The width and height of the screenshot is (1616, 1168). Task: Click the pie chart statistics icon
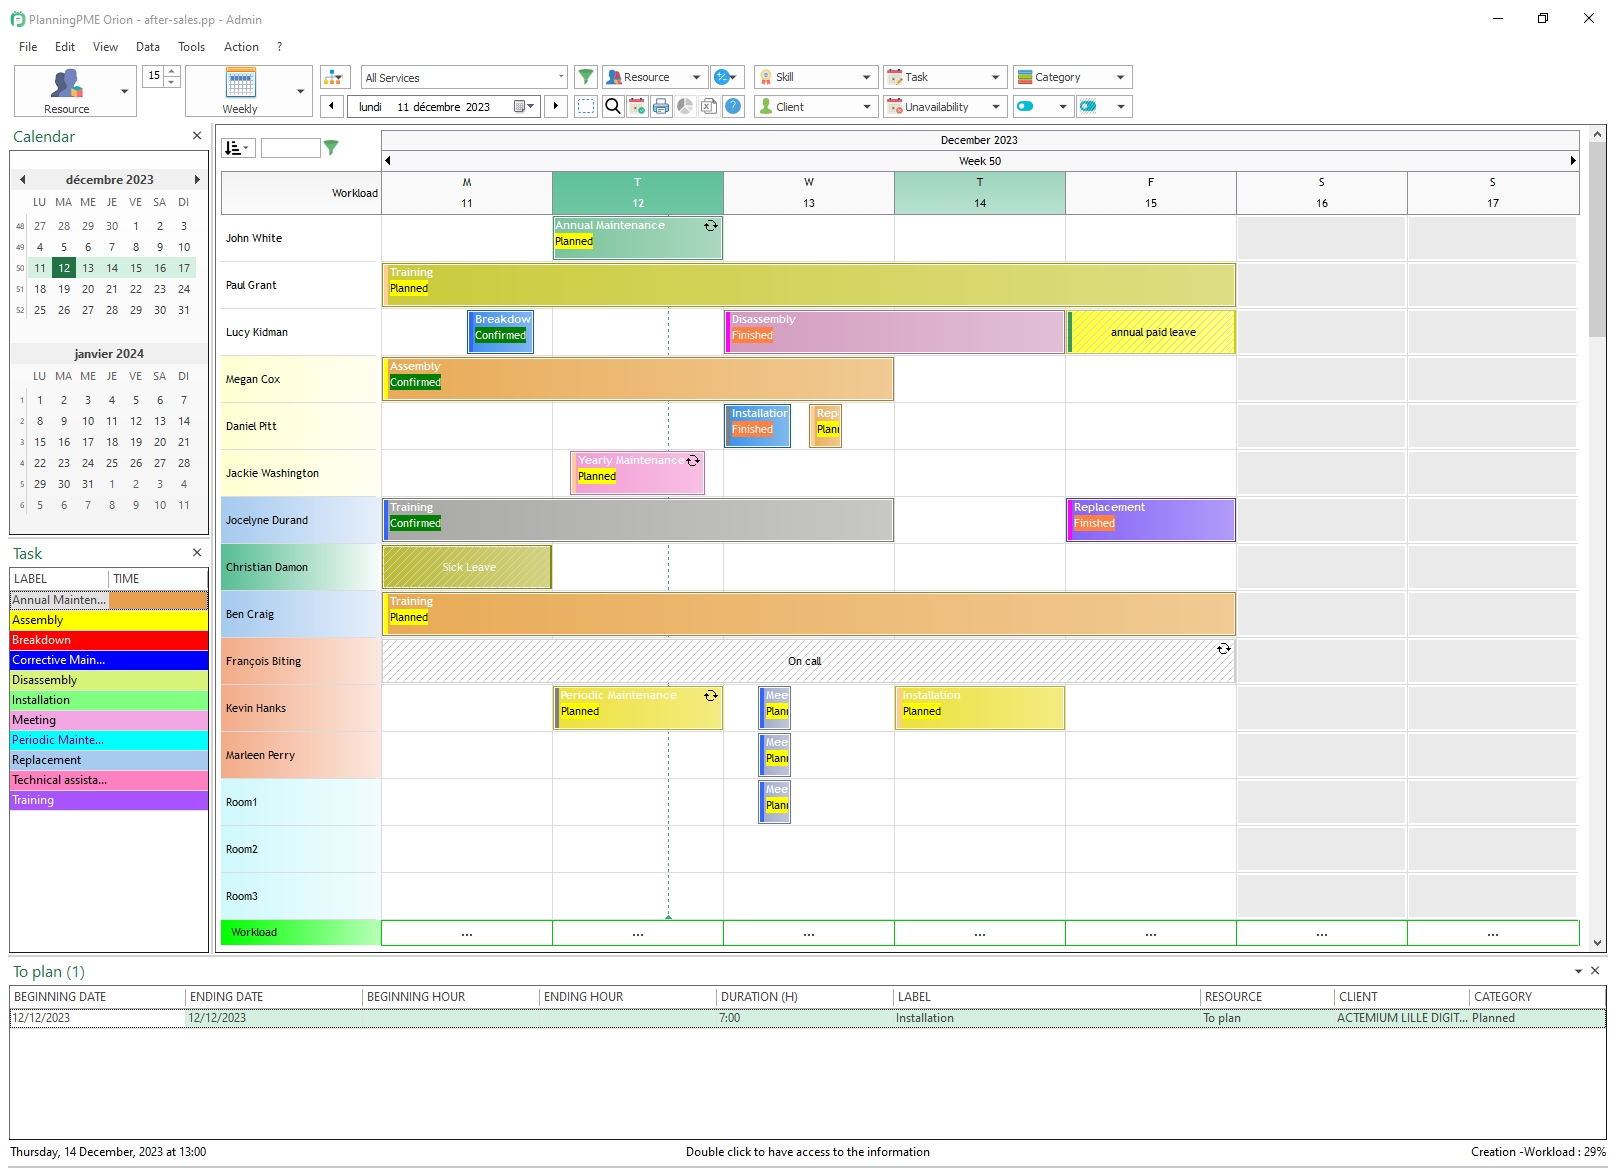(x=685, y=106)
